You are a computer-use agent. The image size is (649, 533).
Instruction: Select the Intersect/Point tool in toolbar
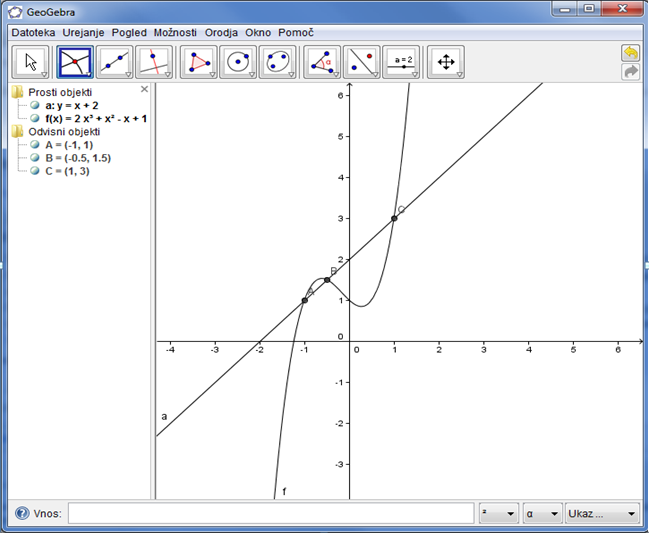[x=75, y=62]
